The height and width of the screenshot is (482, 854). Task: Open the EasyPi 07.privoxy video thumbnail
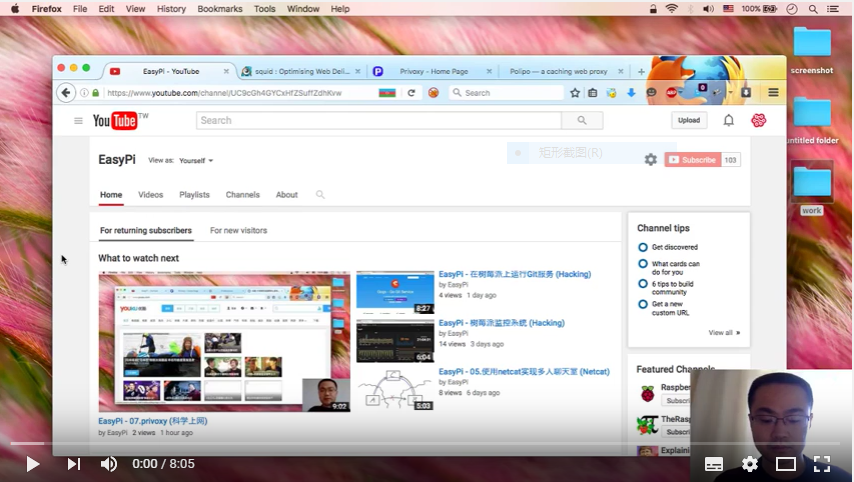(x=224, y=341)
